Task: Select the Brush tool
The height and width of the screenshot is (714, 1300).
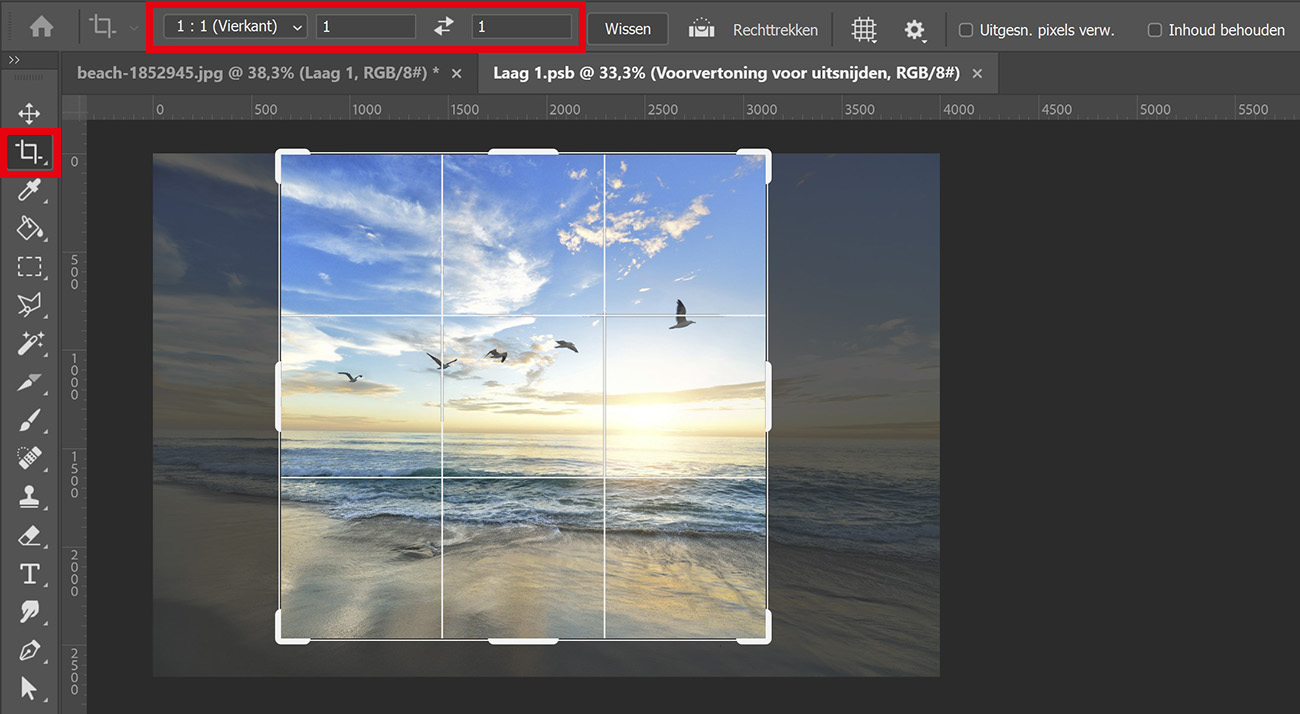Action: point(30,420)
